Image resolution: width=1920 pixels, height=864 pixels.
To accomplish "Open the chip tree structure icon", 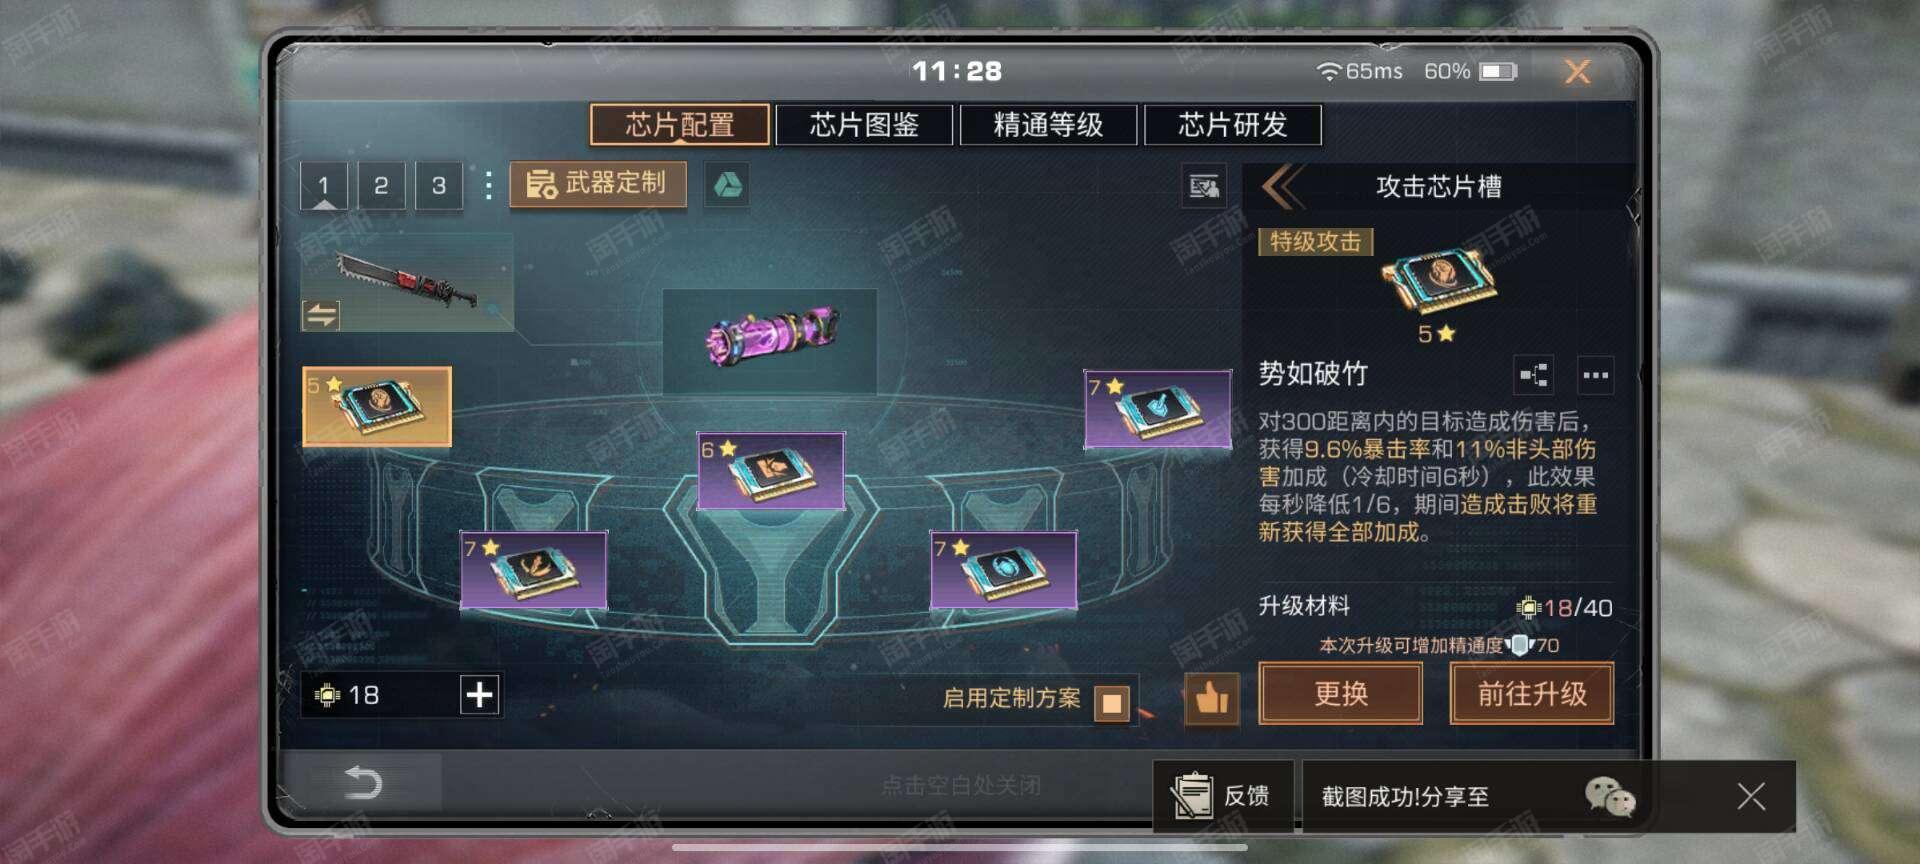I will pos(1534,375).
